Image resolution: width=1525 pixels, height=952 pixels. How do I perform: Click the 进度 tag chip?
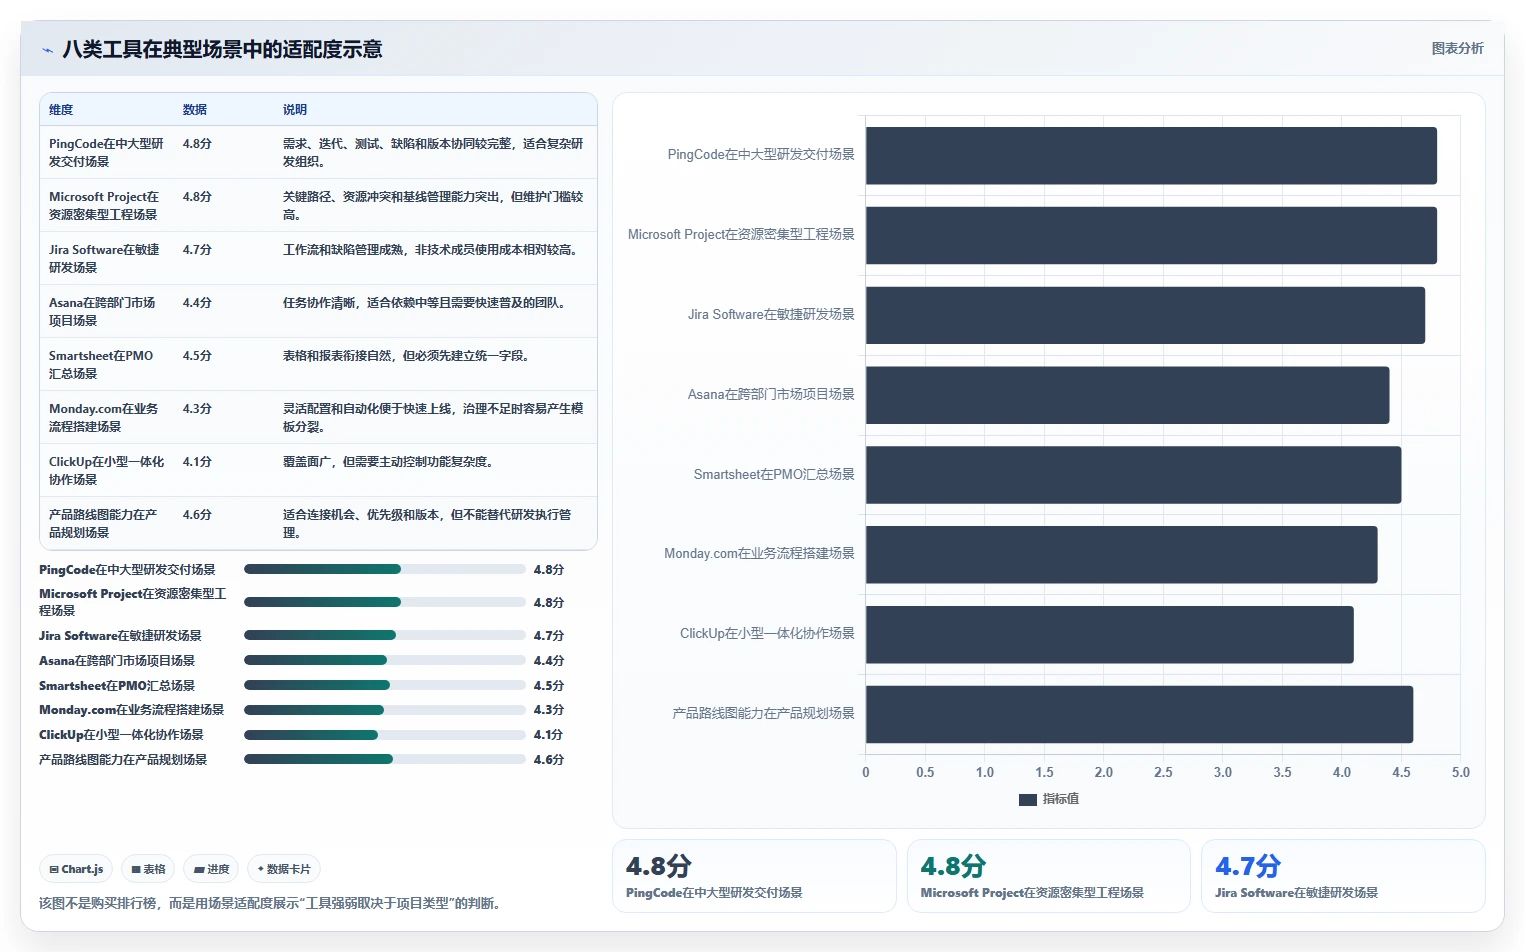(212, 869)
